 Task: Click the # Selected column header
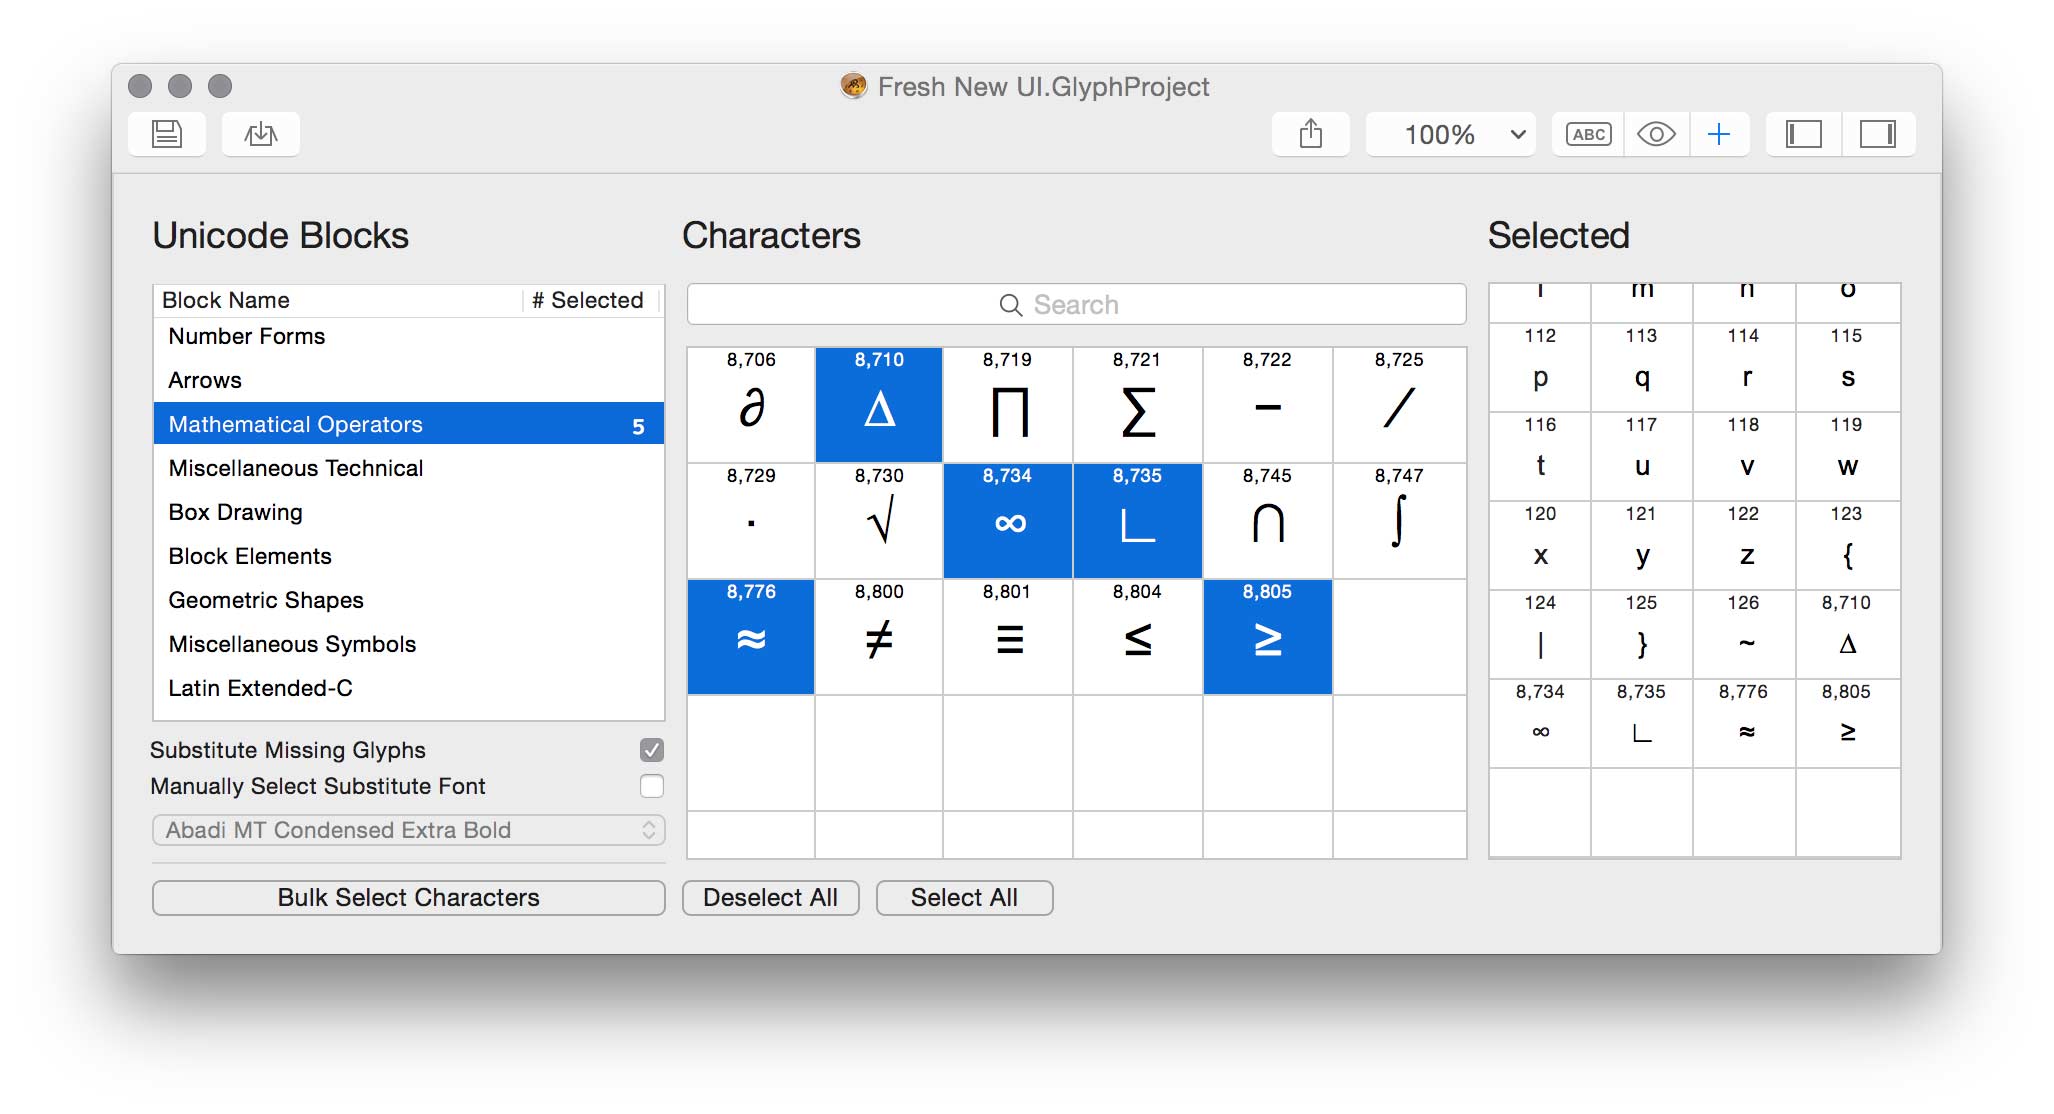[590, 300]
